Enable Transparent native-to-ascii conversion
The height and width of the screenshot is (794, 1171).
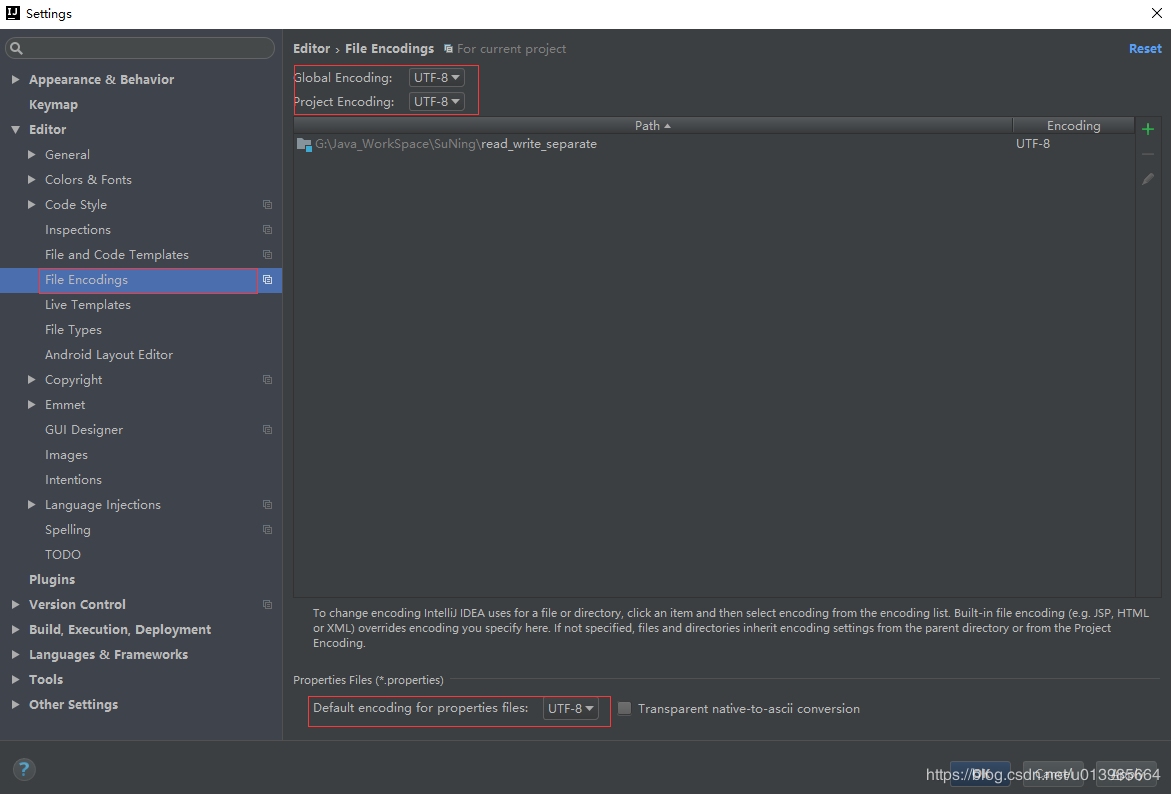pos(624,708)
